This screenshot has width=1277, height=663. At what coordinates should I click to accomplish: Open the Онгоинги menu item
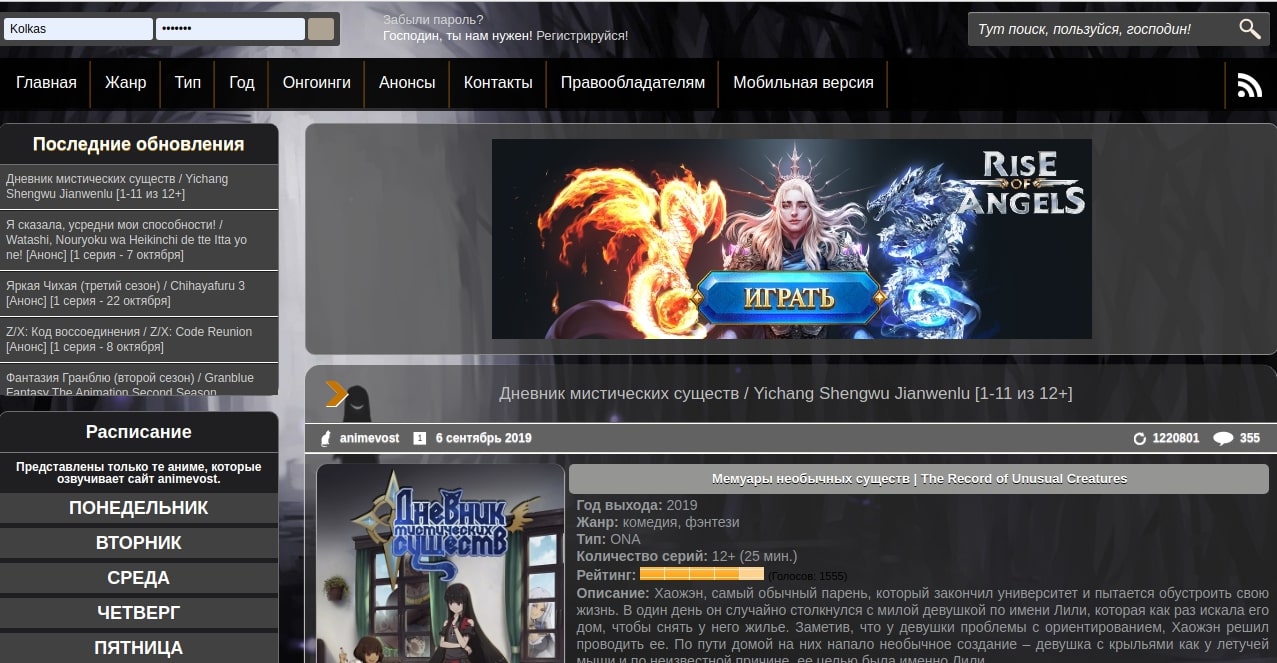tap(316, 83)
